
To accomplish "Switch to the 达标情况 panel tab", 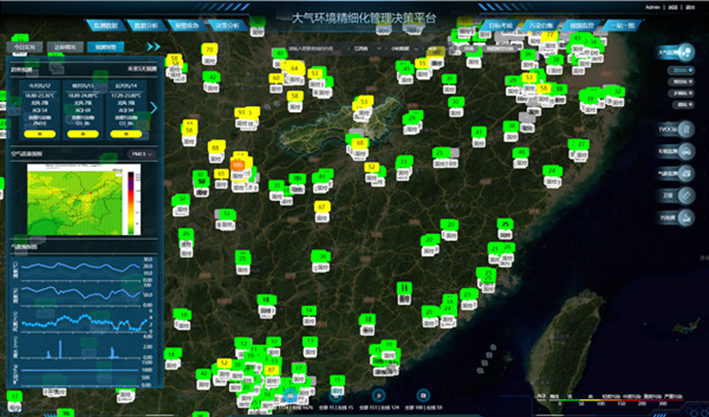I will pyautogui.click(x=65, y=47).
